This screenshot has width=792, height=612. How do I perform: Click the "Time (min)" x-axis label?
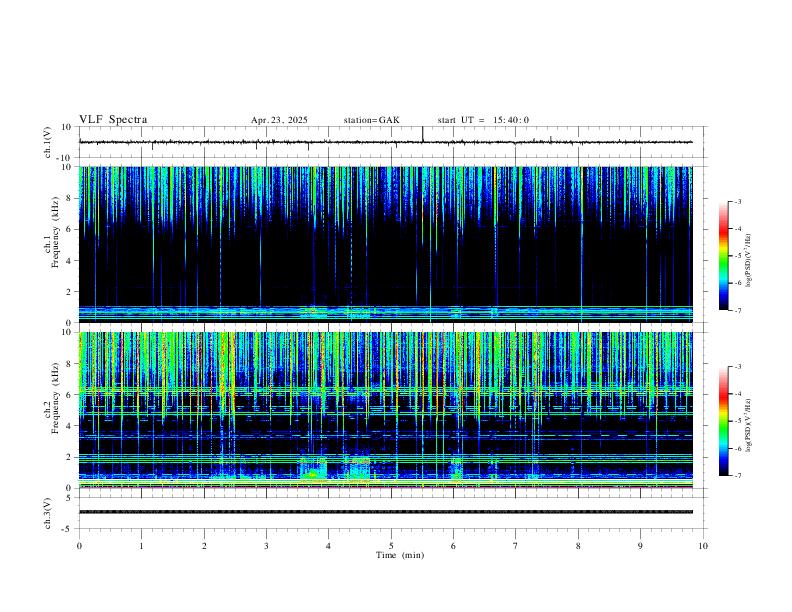(400, 555)
